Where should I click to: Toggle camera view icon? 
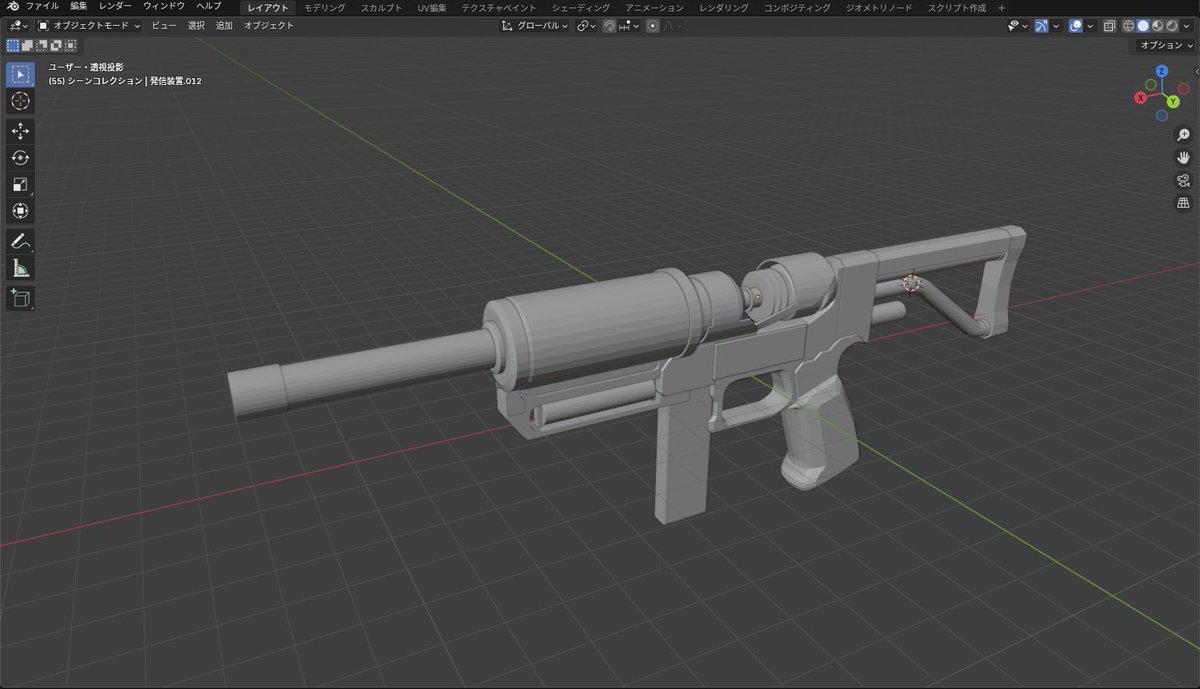tap(1183, 181)
